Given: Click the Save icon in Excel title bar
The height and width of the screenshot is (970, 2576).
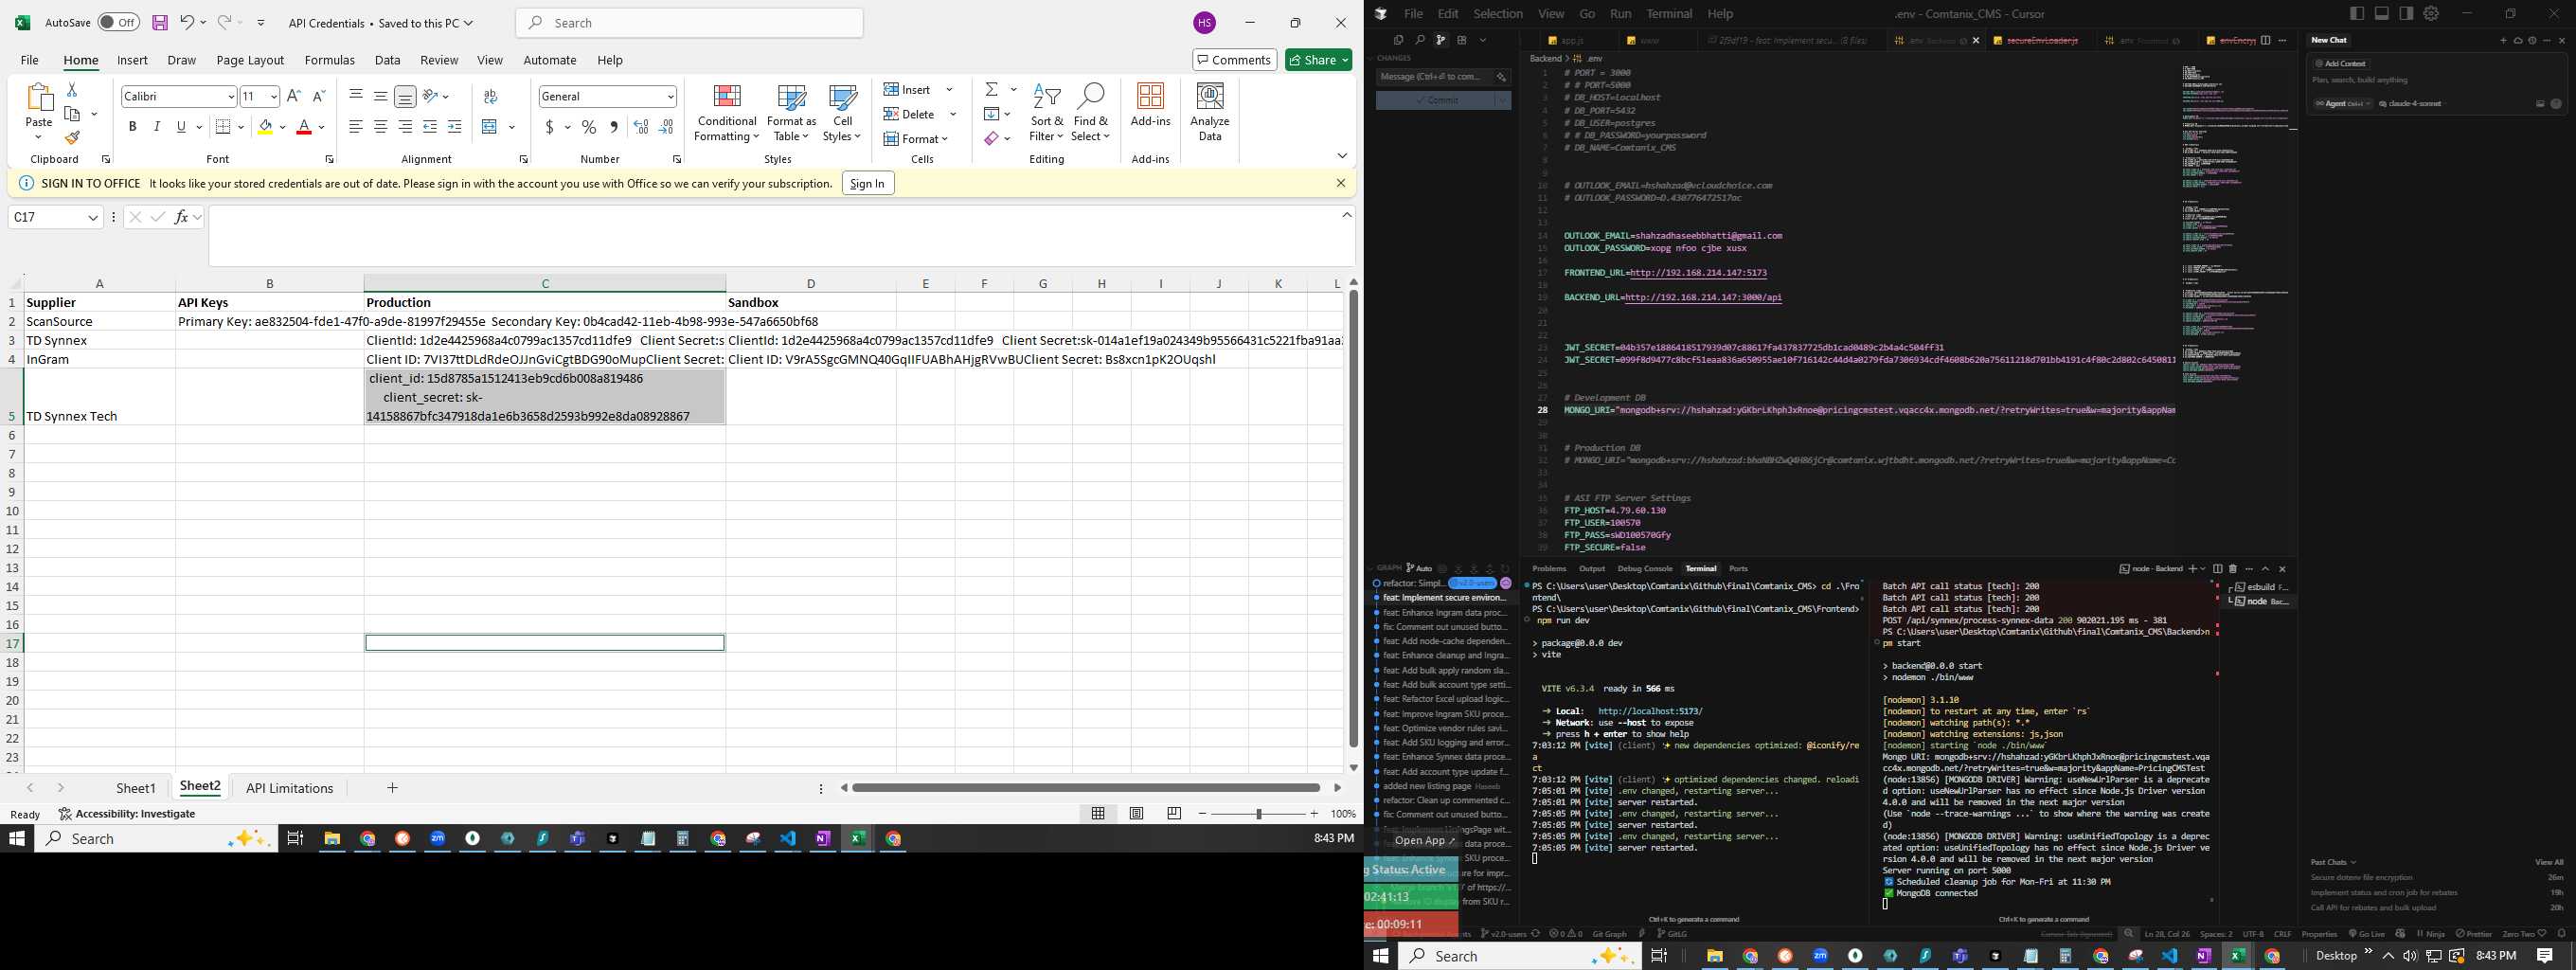Looking at the screenshot, I should pyautogui.click(x=160, y=22).
